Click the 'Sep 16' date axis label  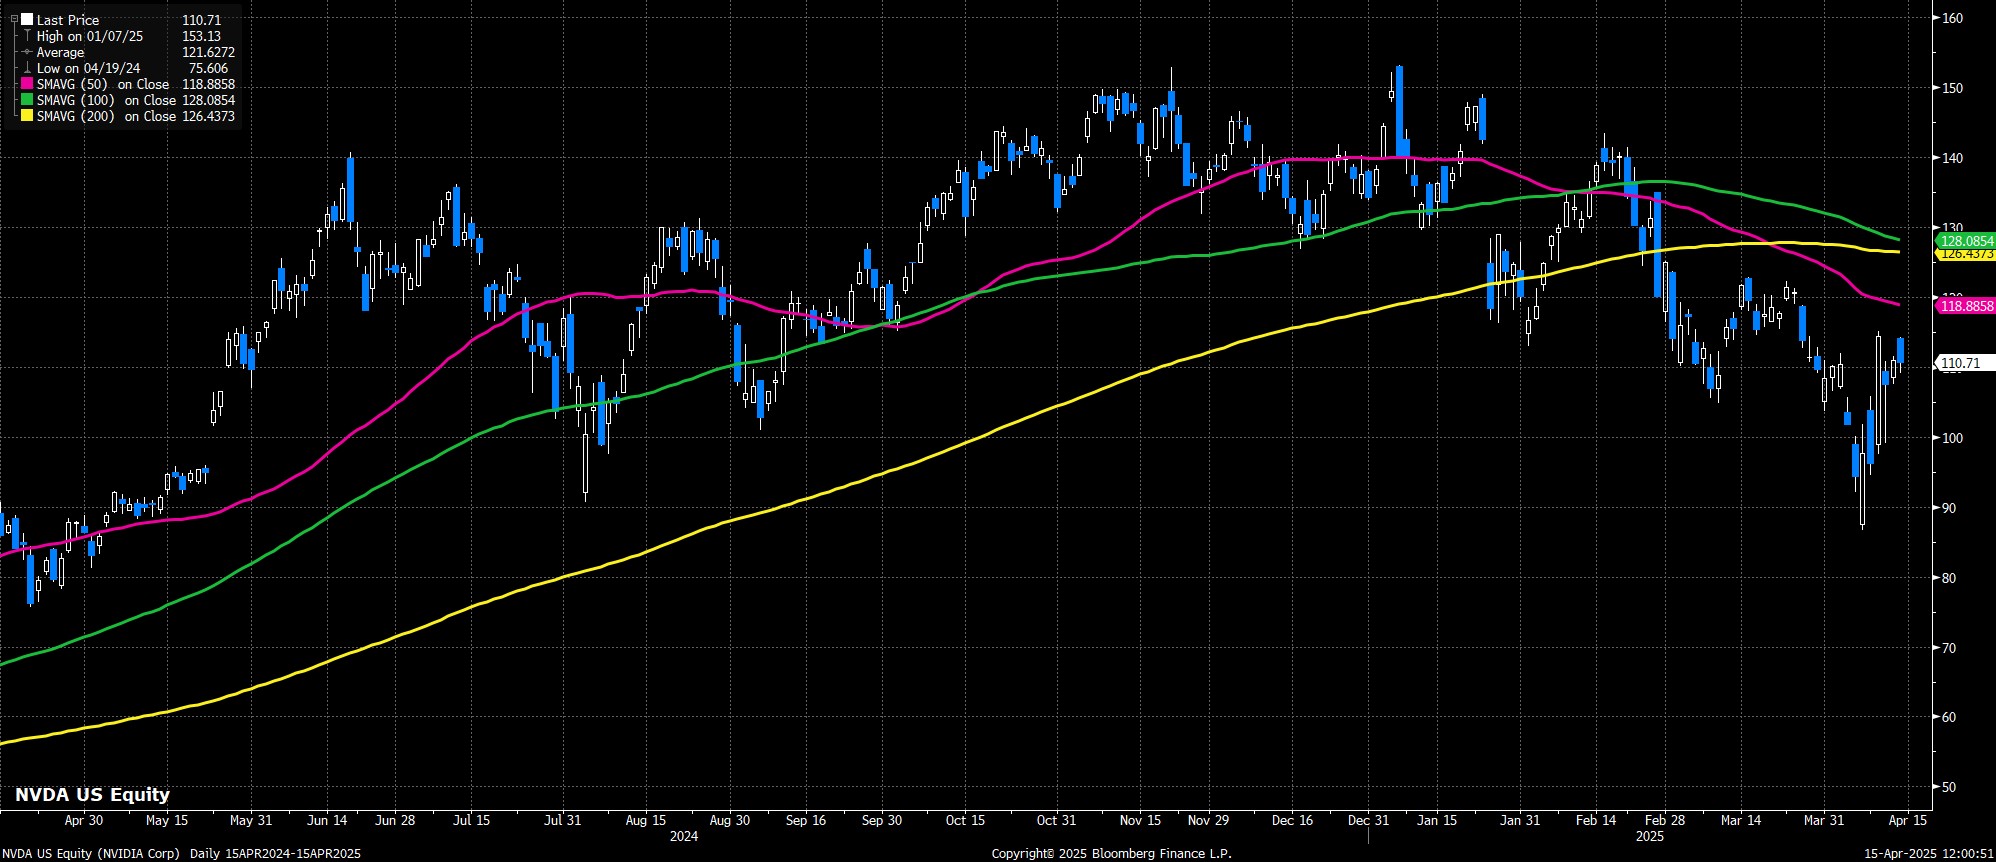point(806,820)
